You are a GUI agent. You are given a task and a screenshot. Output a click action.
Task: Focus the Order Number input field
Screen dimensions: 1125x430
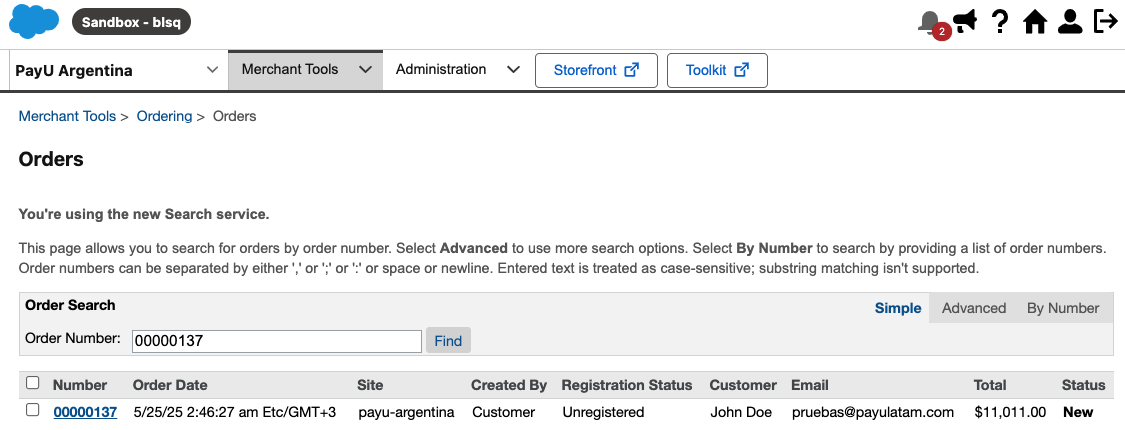coord(277,341)
